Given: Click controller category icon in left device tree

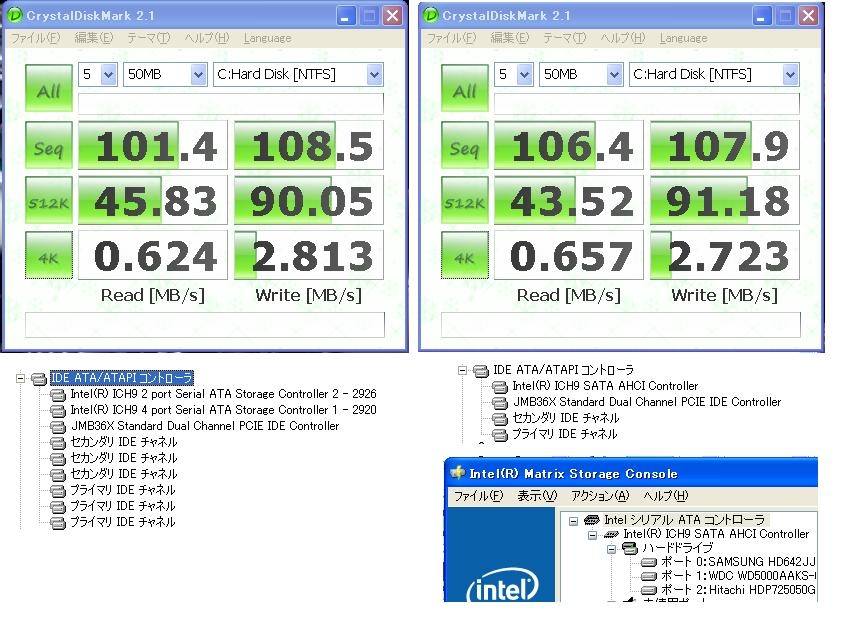Looking at the screenshot, I should point(39,379).
